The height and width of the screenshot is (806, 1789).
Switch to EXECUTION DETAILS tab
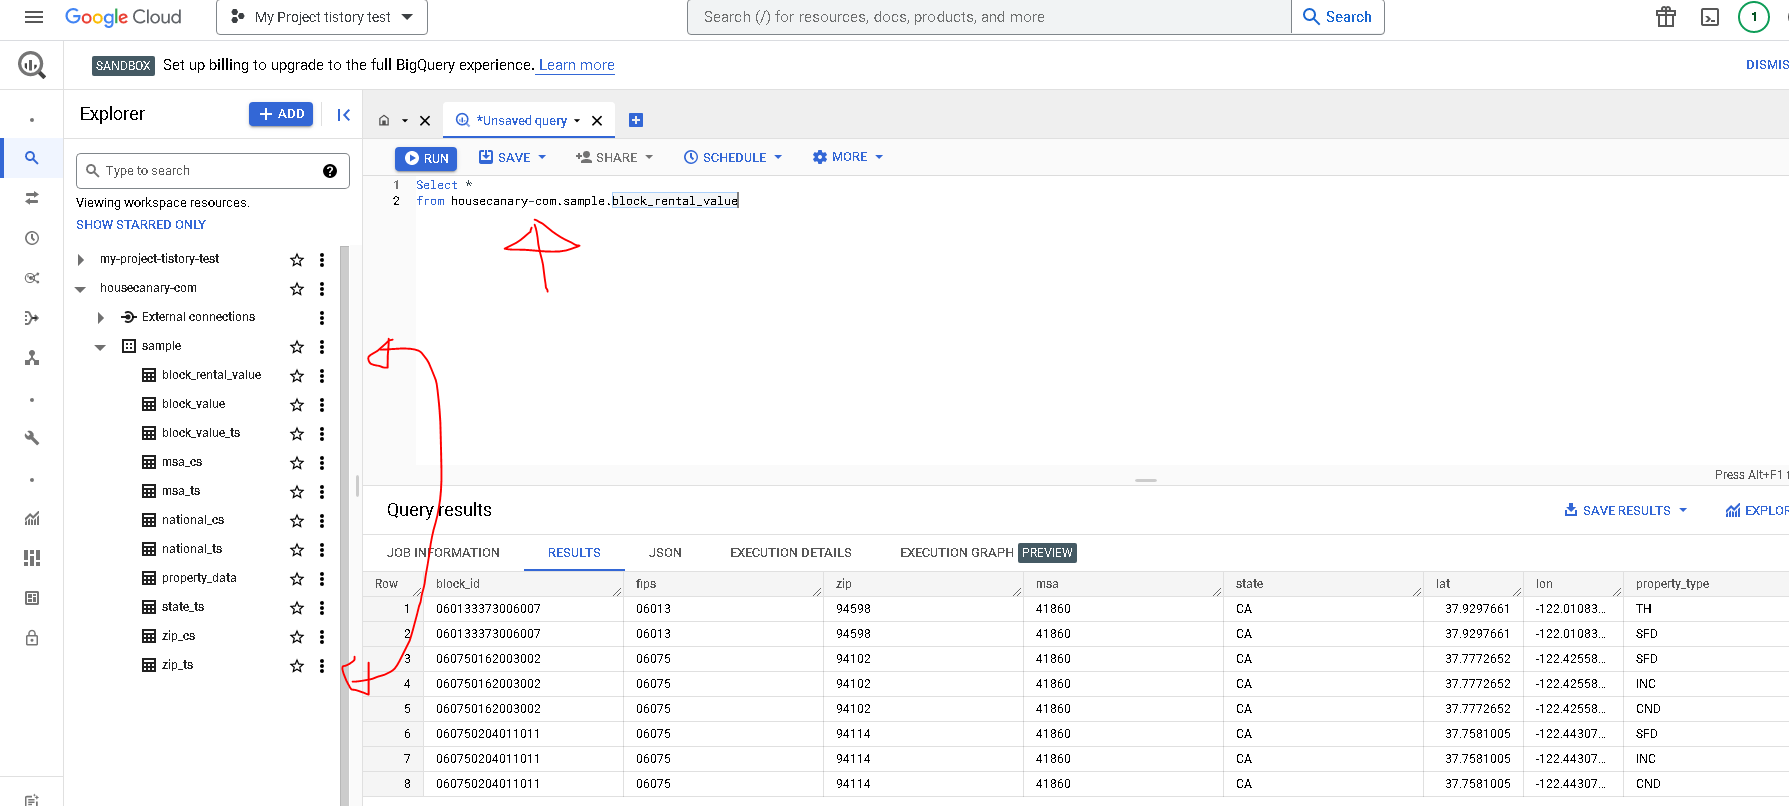791,553
